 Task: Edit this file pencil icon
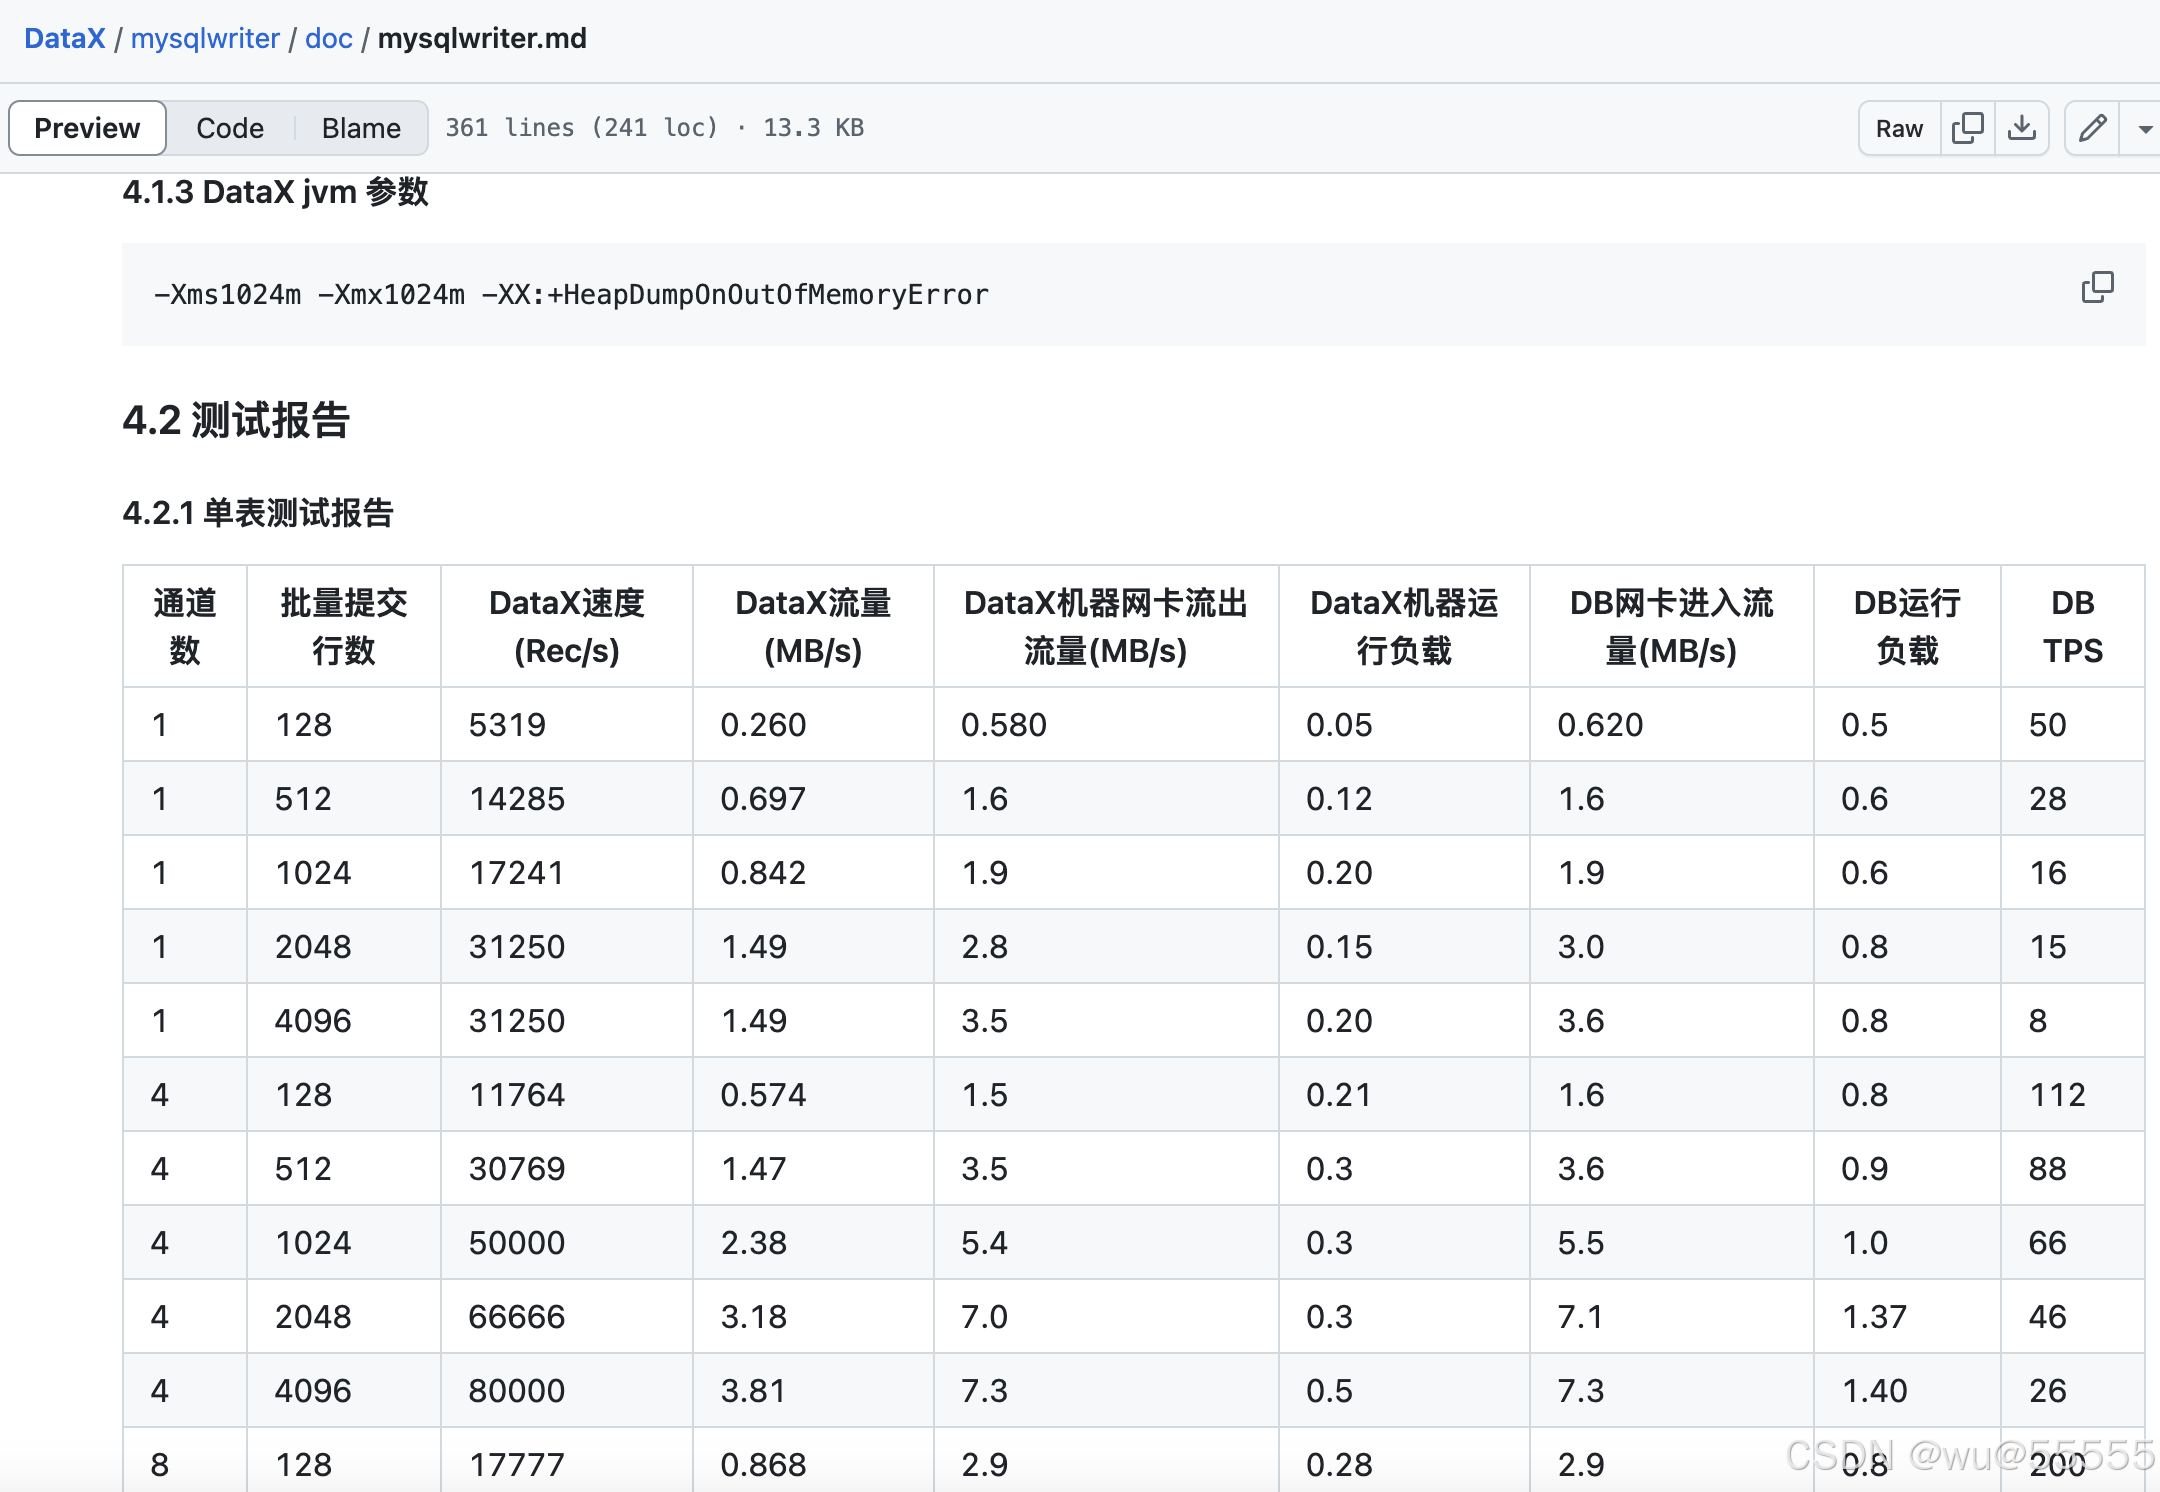pyautogui.click(x=2092, y=128)
